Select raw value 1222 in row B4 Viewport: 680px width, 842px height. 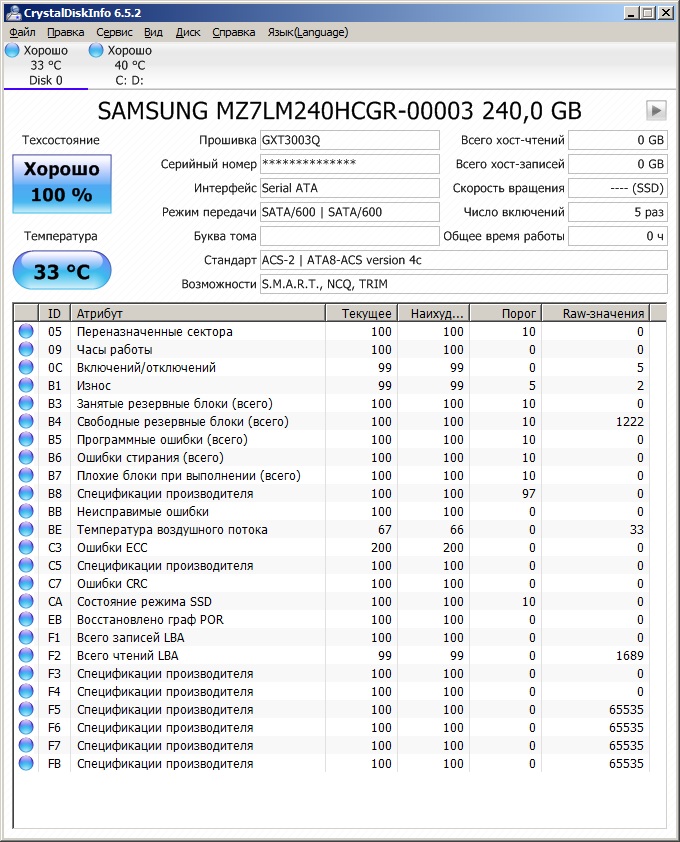630,422
